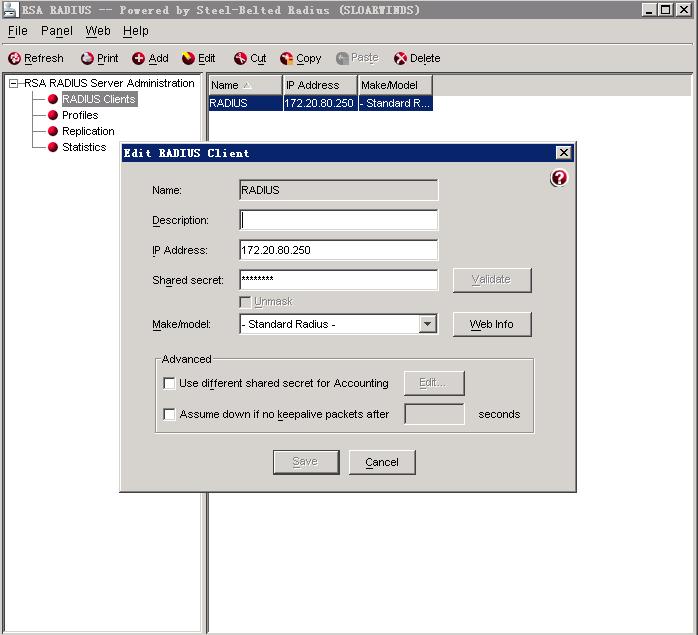Click the Name input field

[x=339, y=190]
